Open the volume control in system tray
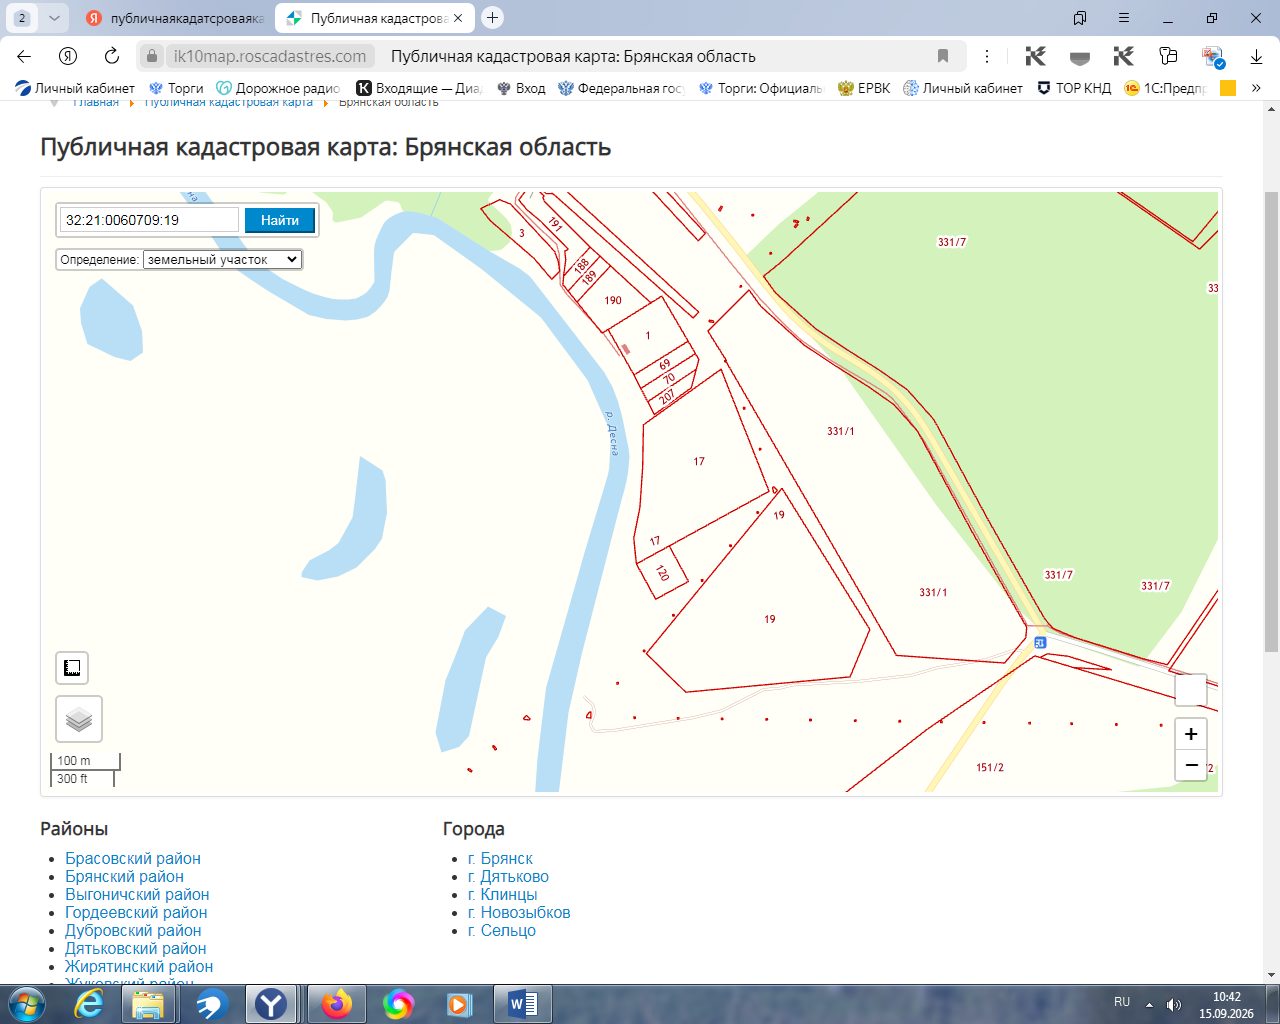The image size is (1280, 1024). (1174, 1004)
